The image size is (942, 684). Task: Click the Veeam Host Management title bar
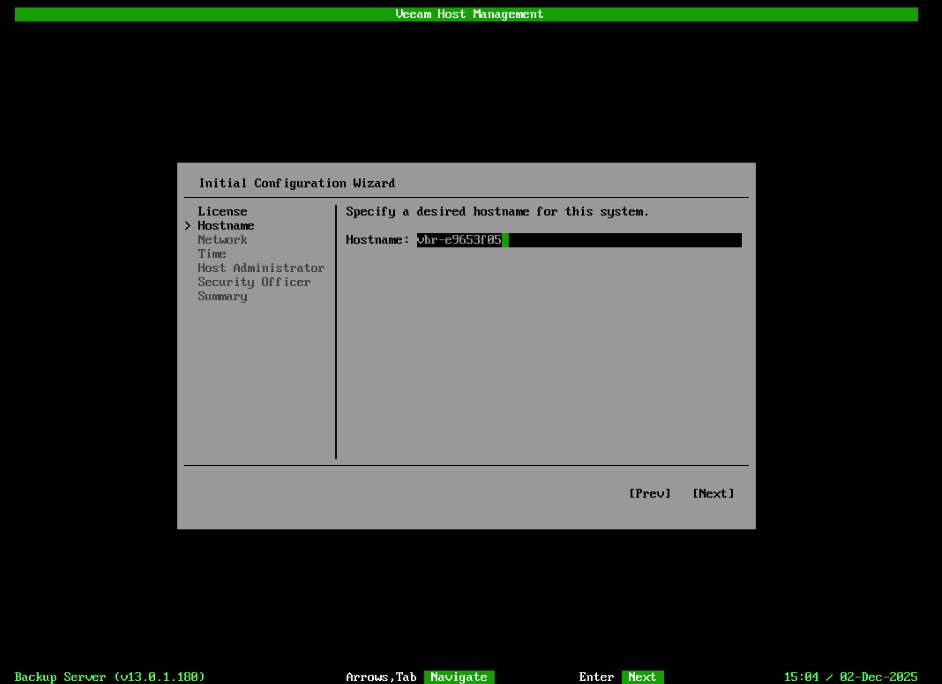point(468,13)
